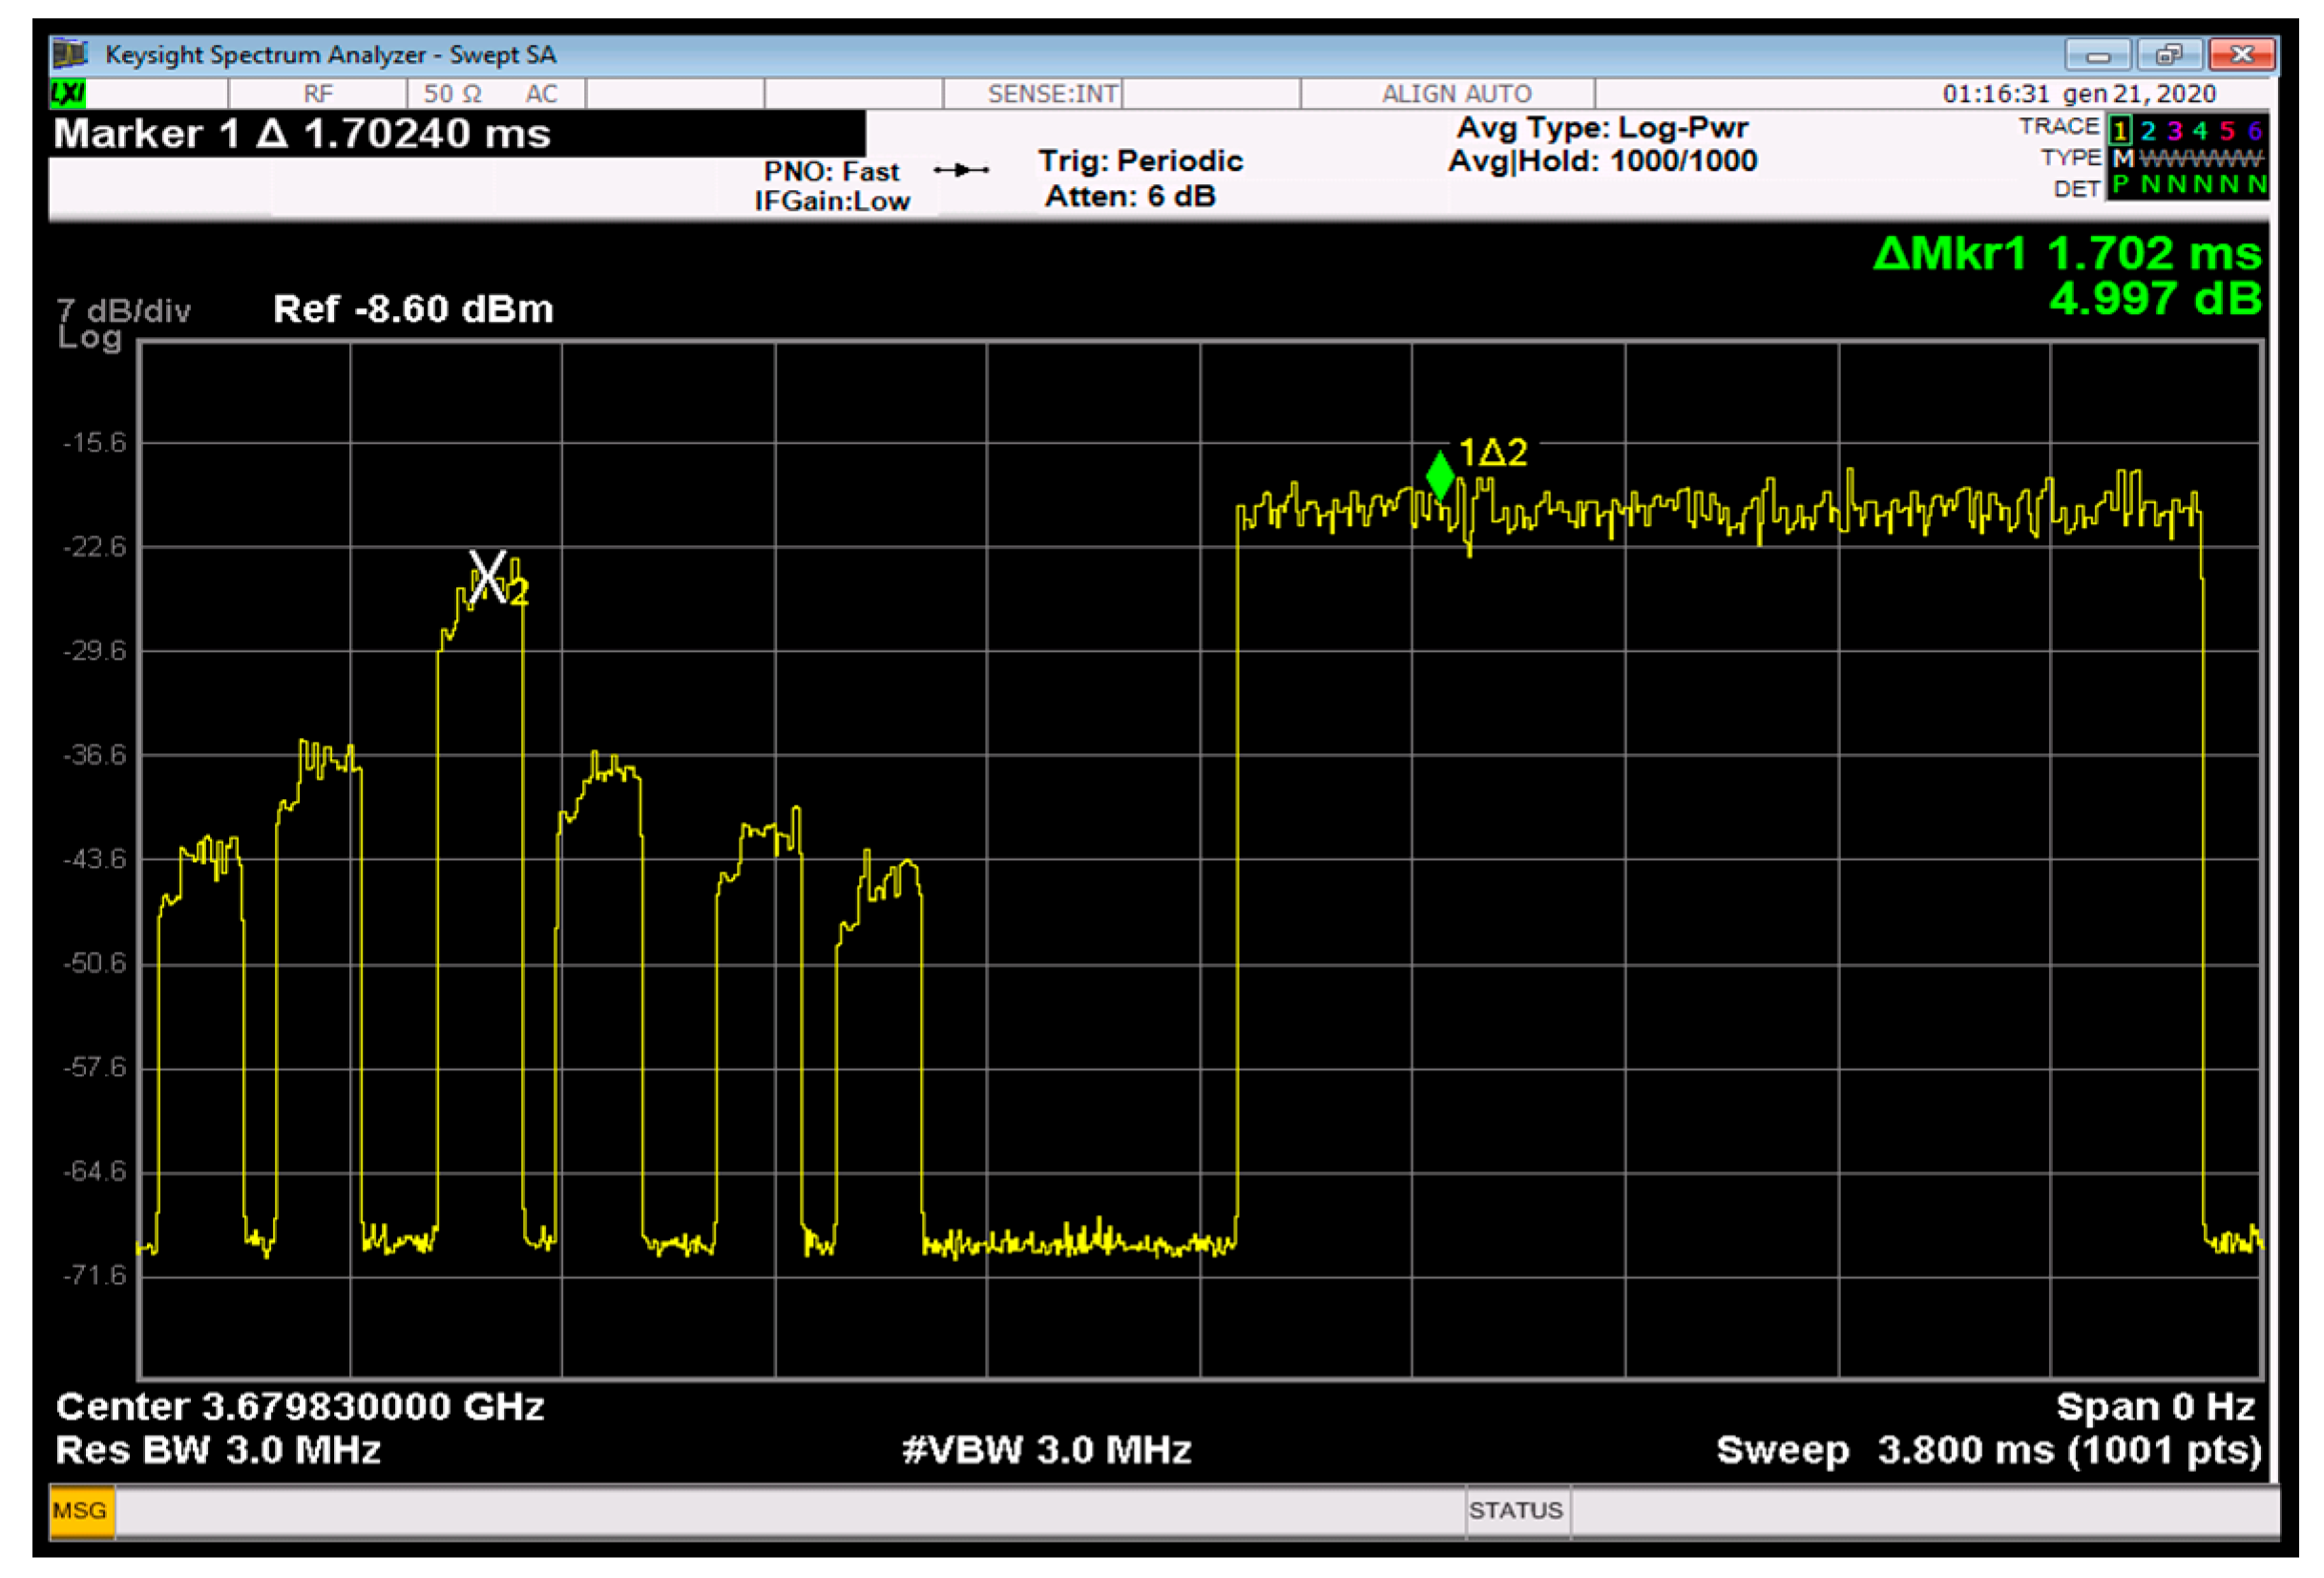Screen dimensions: 2324x1578
Task: Click the Ref -8.60 dBm reference level
Action: [x=413, y=309]
